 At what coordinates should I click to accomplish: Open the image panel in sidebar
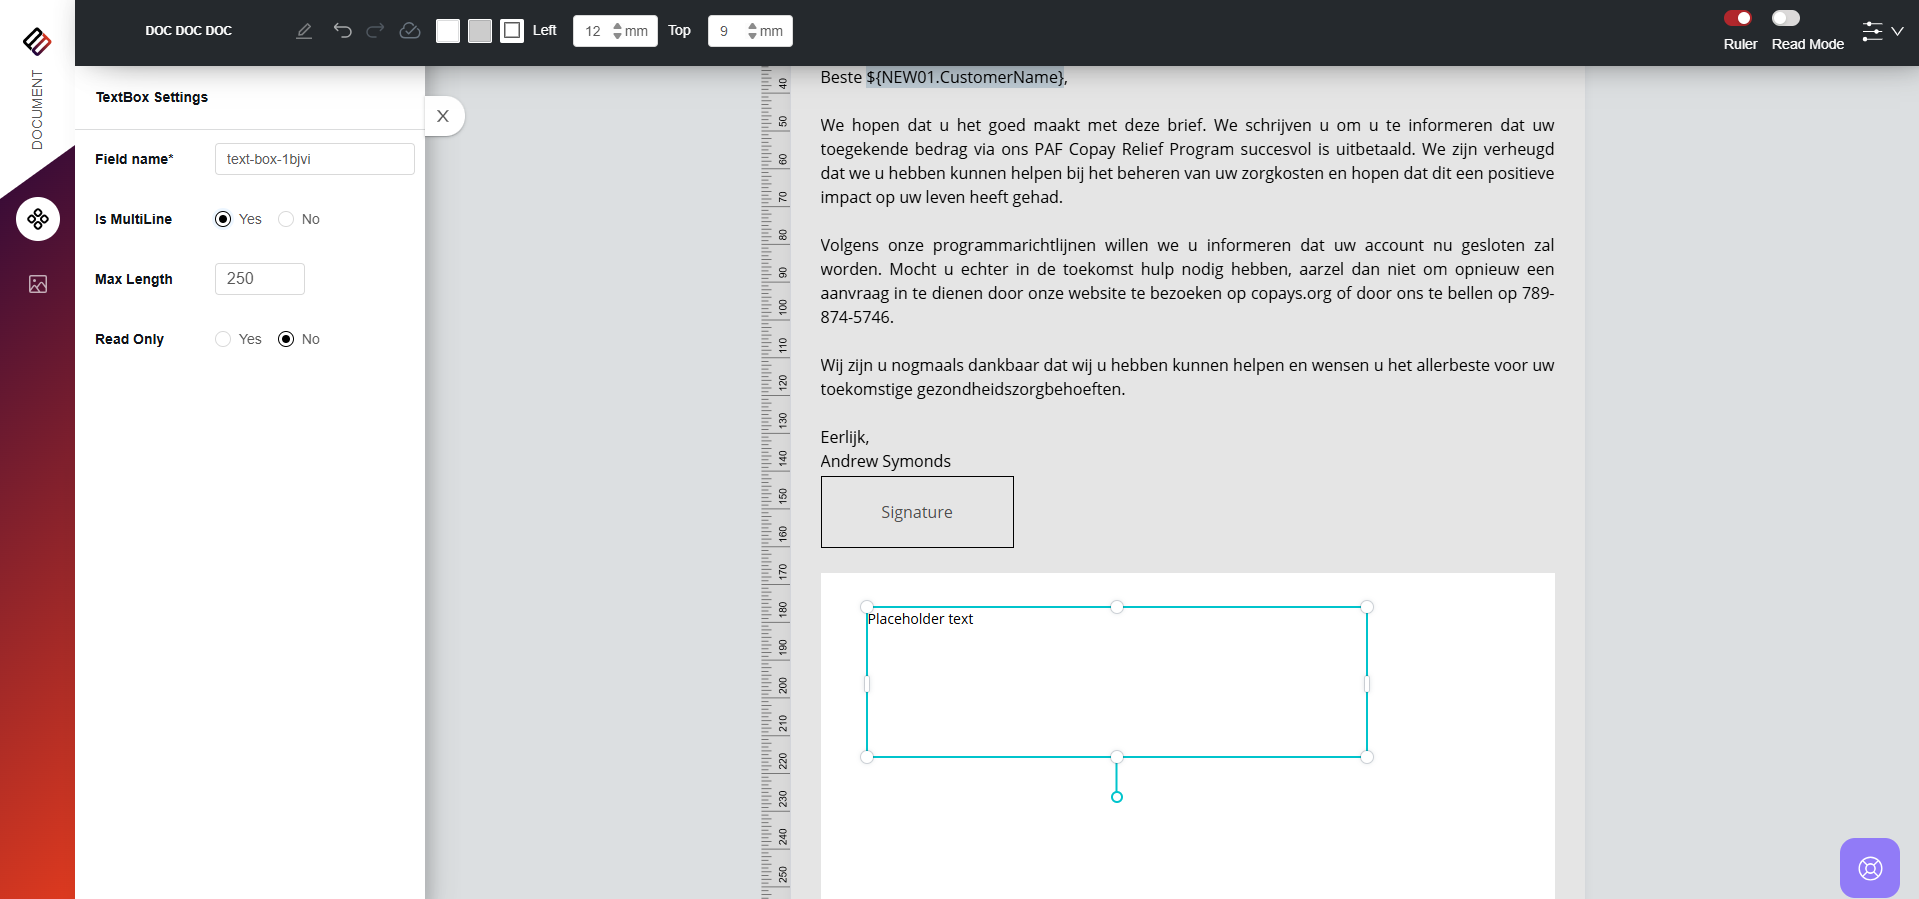tap(38, 284)
